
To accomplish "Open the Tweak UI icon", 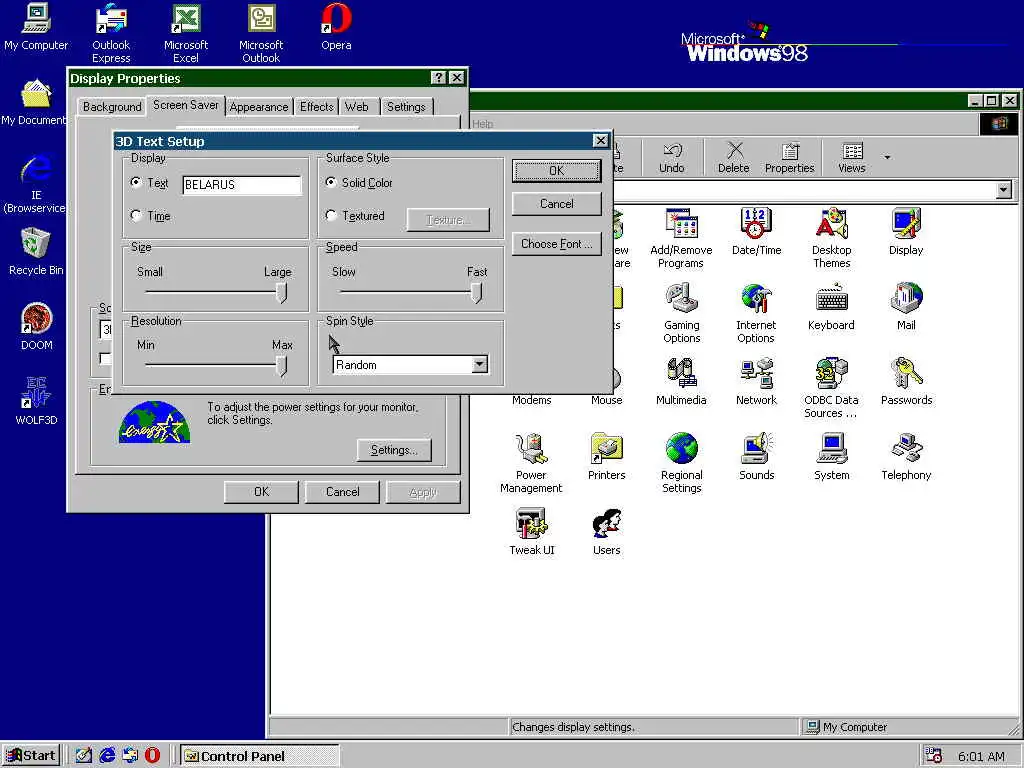I will pyautogui.click(x=532, y=532).
